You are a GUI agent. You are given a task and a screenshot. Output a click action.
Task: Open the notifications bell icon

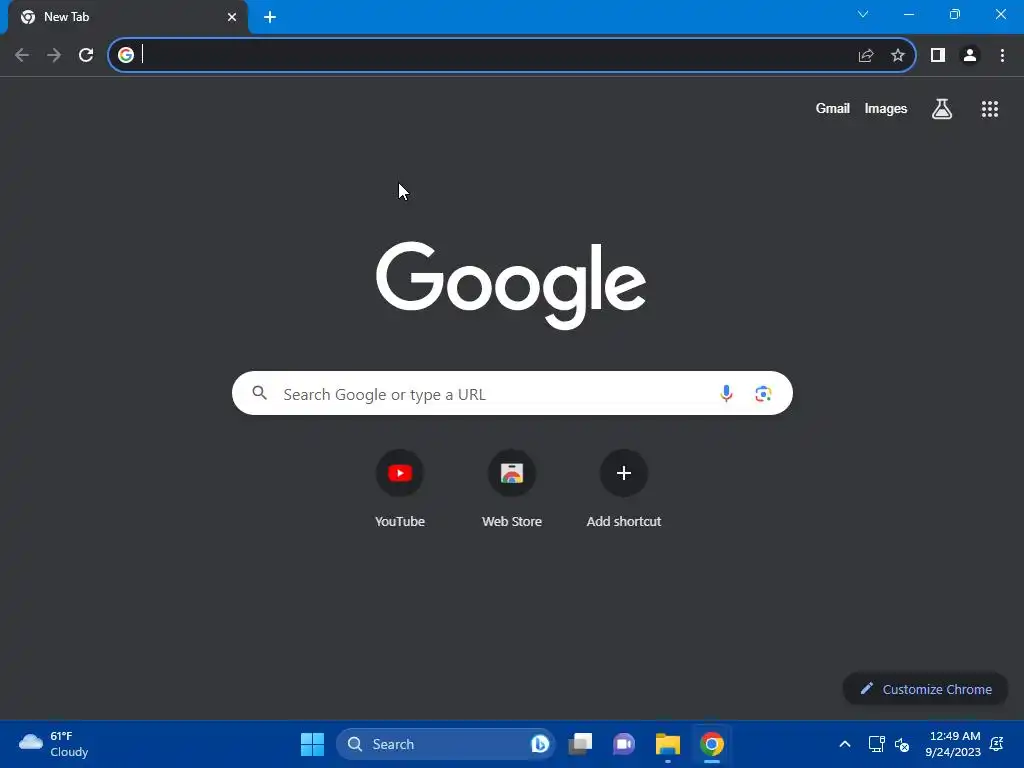pyautogui.click(x=997, y=744)
